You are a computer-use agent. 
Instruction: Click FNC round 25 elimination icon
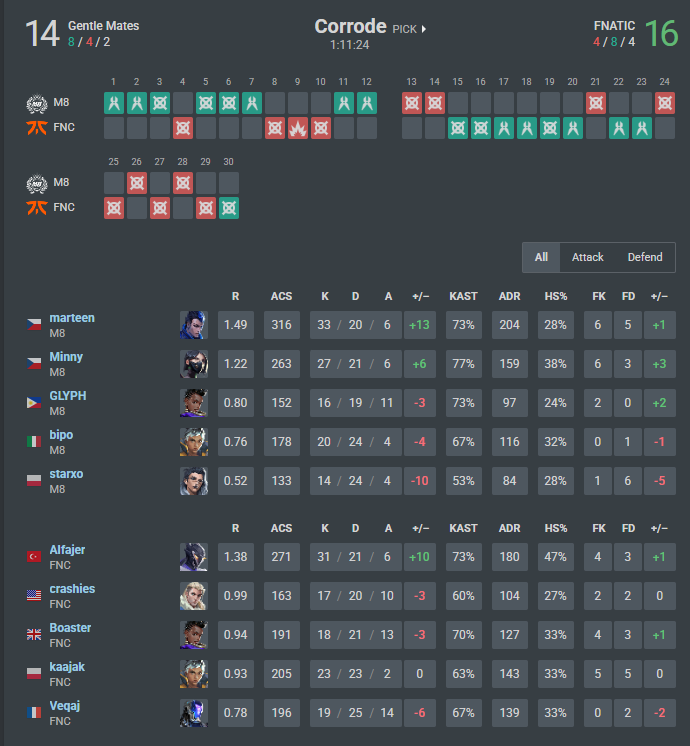[x=114, y=208]
